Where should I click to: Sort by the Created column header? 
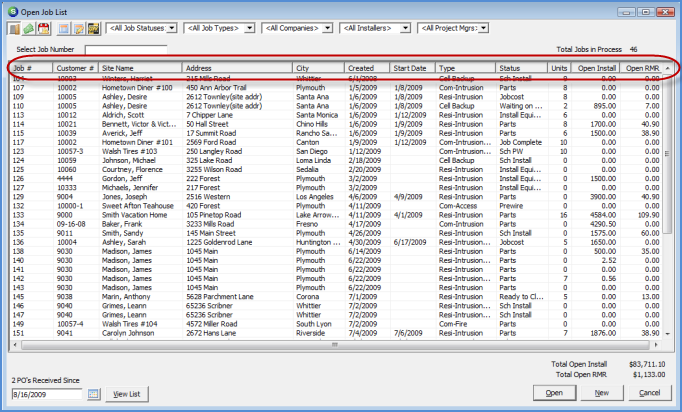coord(367,68)
